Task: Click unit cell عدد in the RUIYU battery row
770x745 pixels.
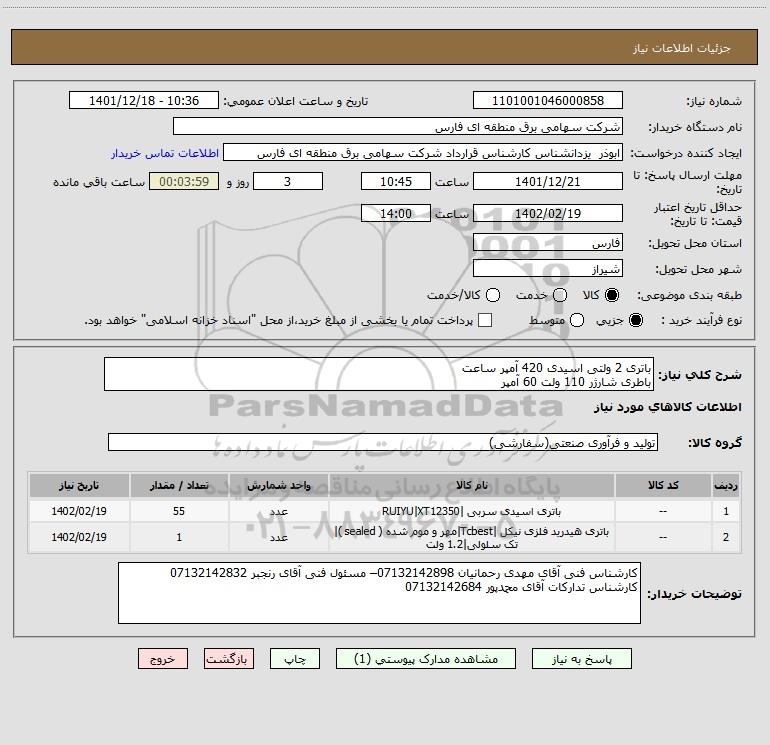Action: click(x=278, y=511)
